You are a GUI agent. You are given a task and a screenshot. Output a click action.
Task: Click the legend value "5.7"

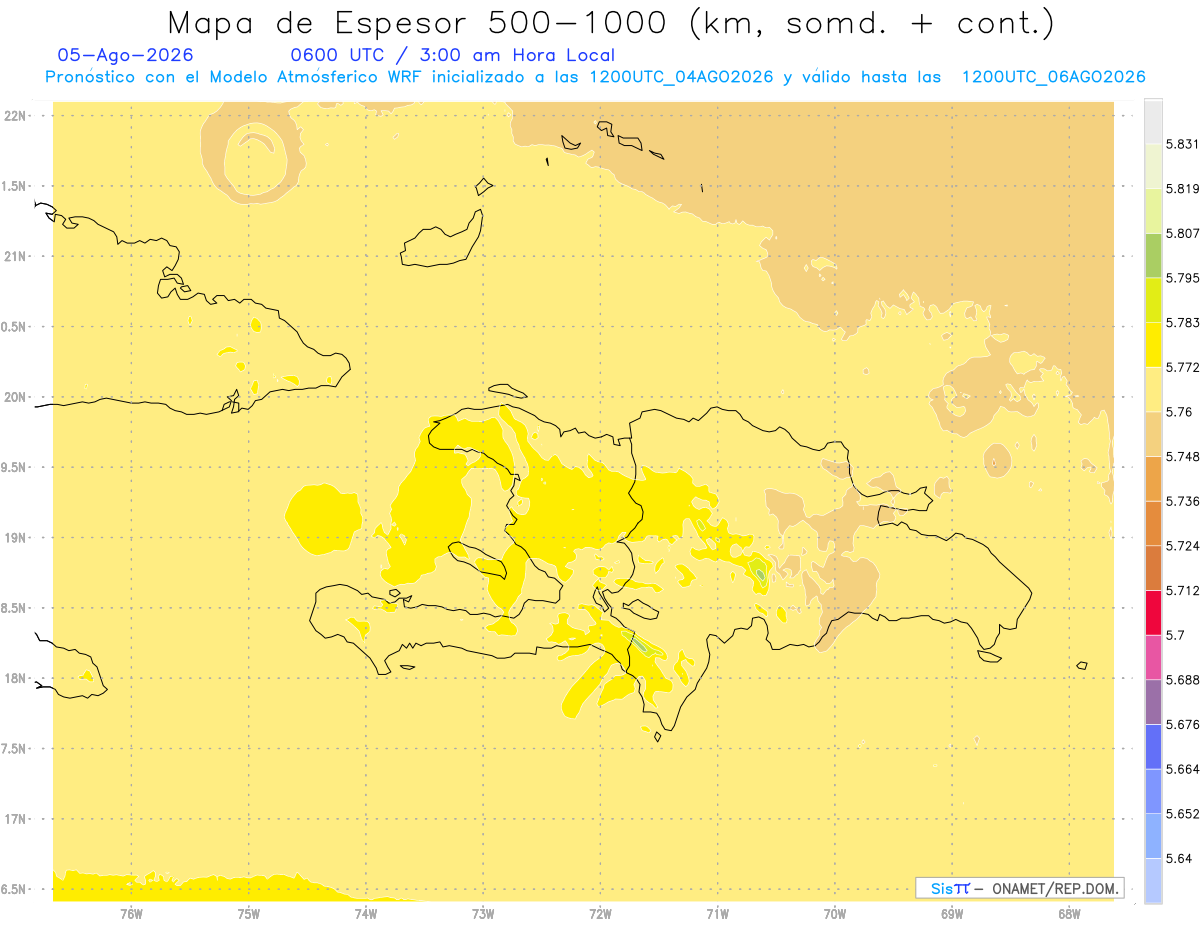click(1175, 635)
